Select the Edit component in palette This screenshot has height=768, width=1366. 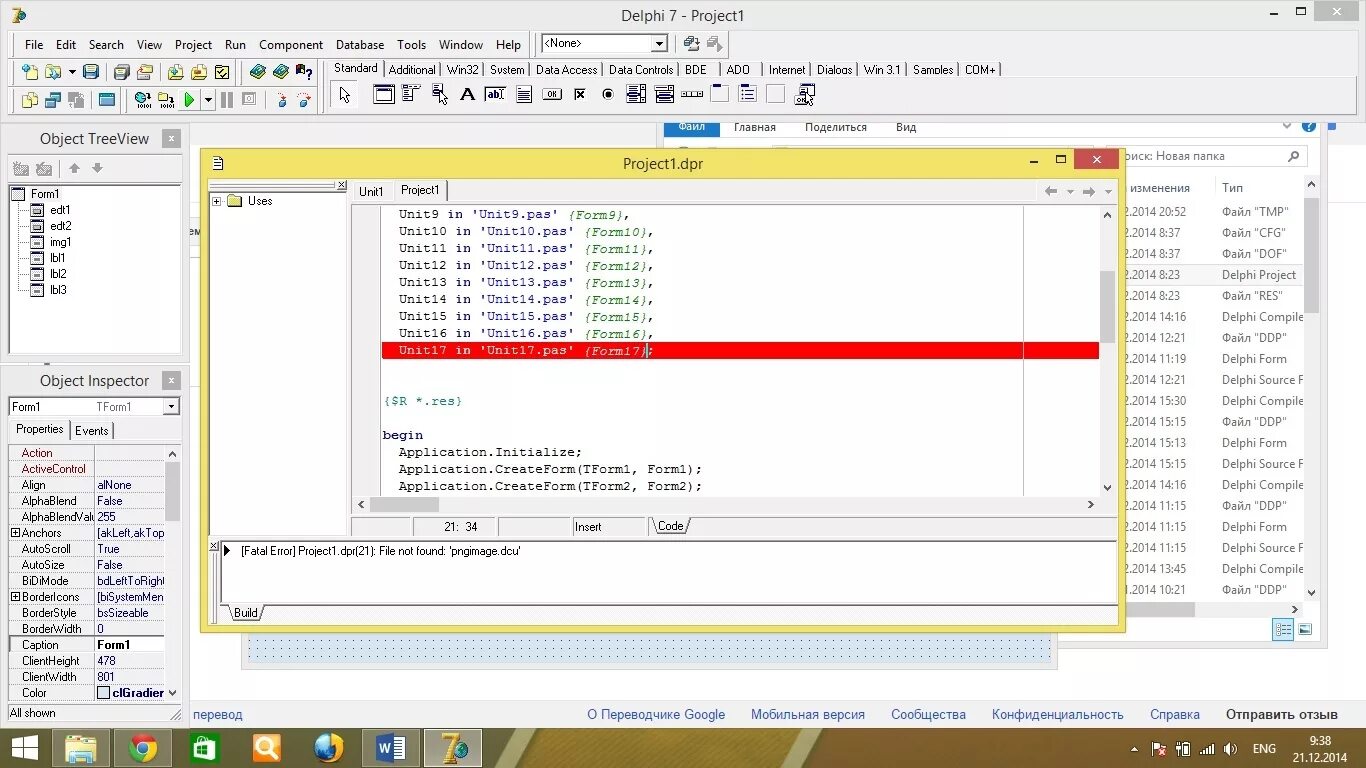coord(495,95)
